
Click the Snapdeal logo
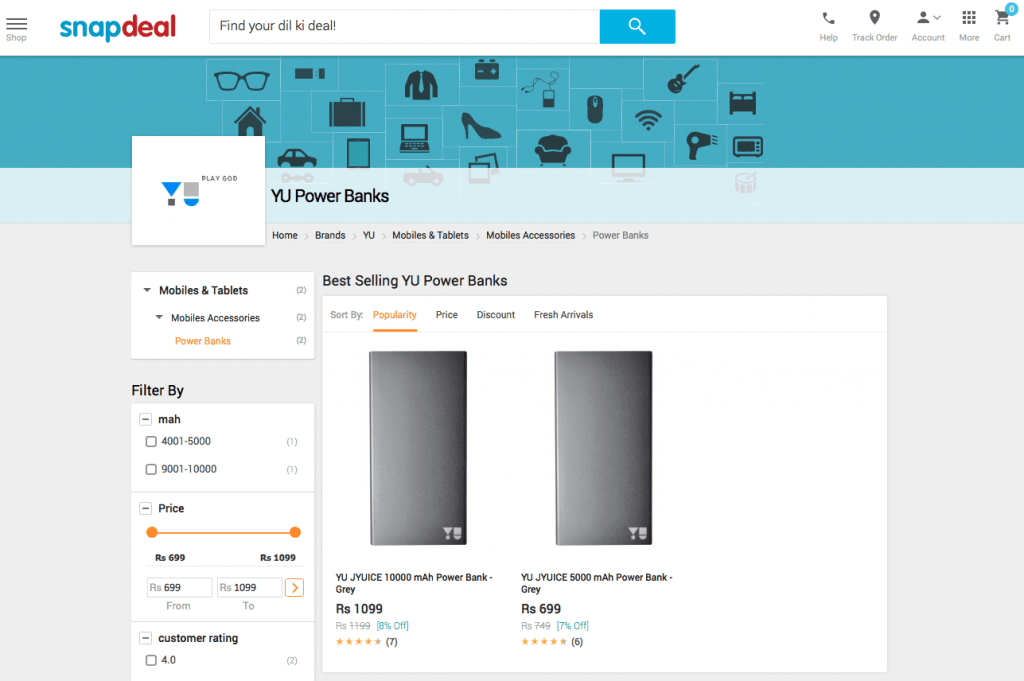(118, 27)
